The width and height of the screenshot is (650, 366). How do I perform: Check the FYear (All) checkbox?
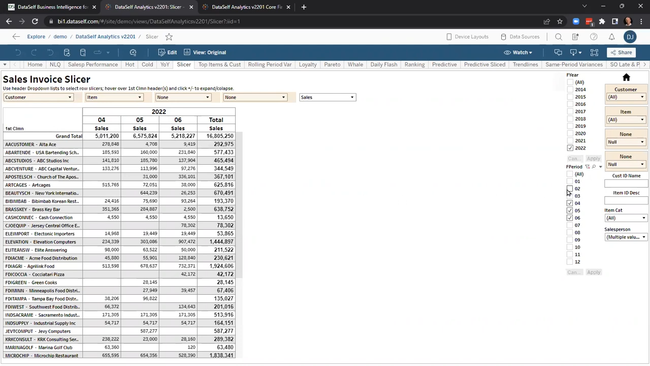coord(570,82)
